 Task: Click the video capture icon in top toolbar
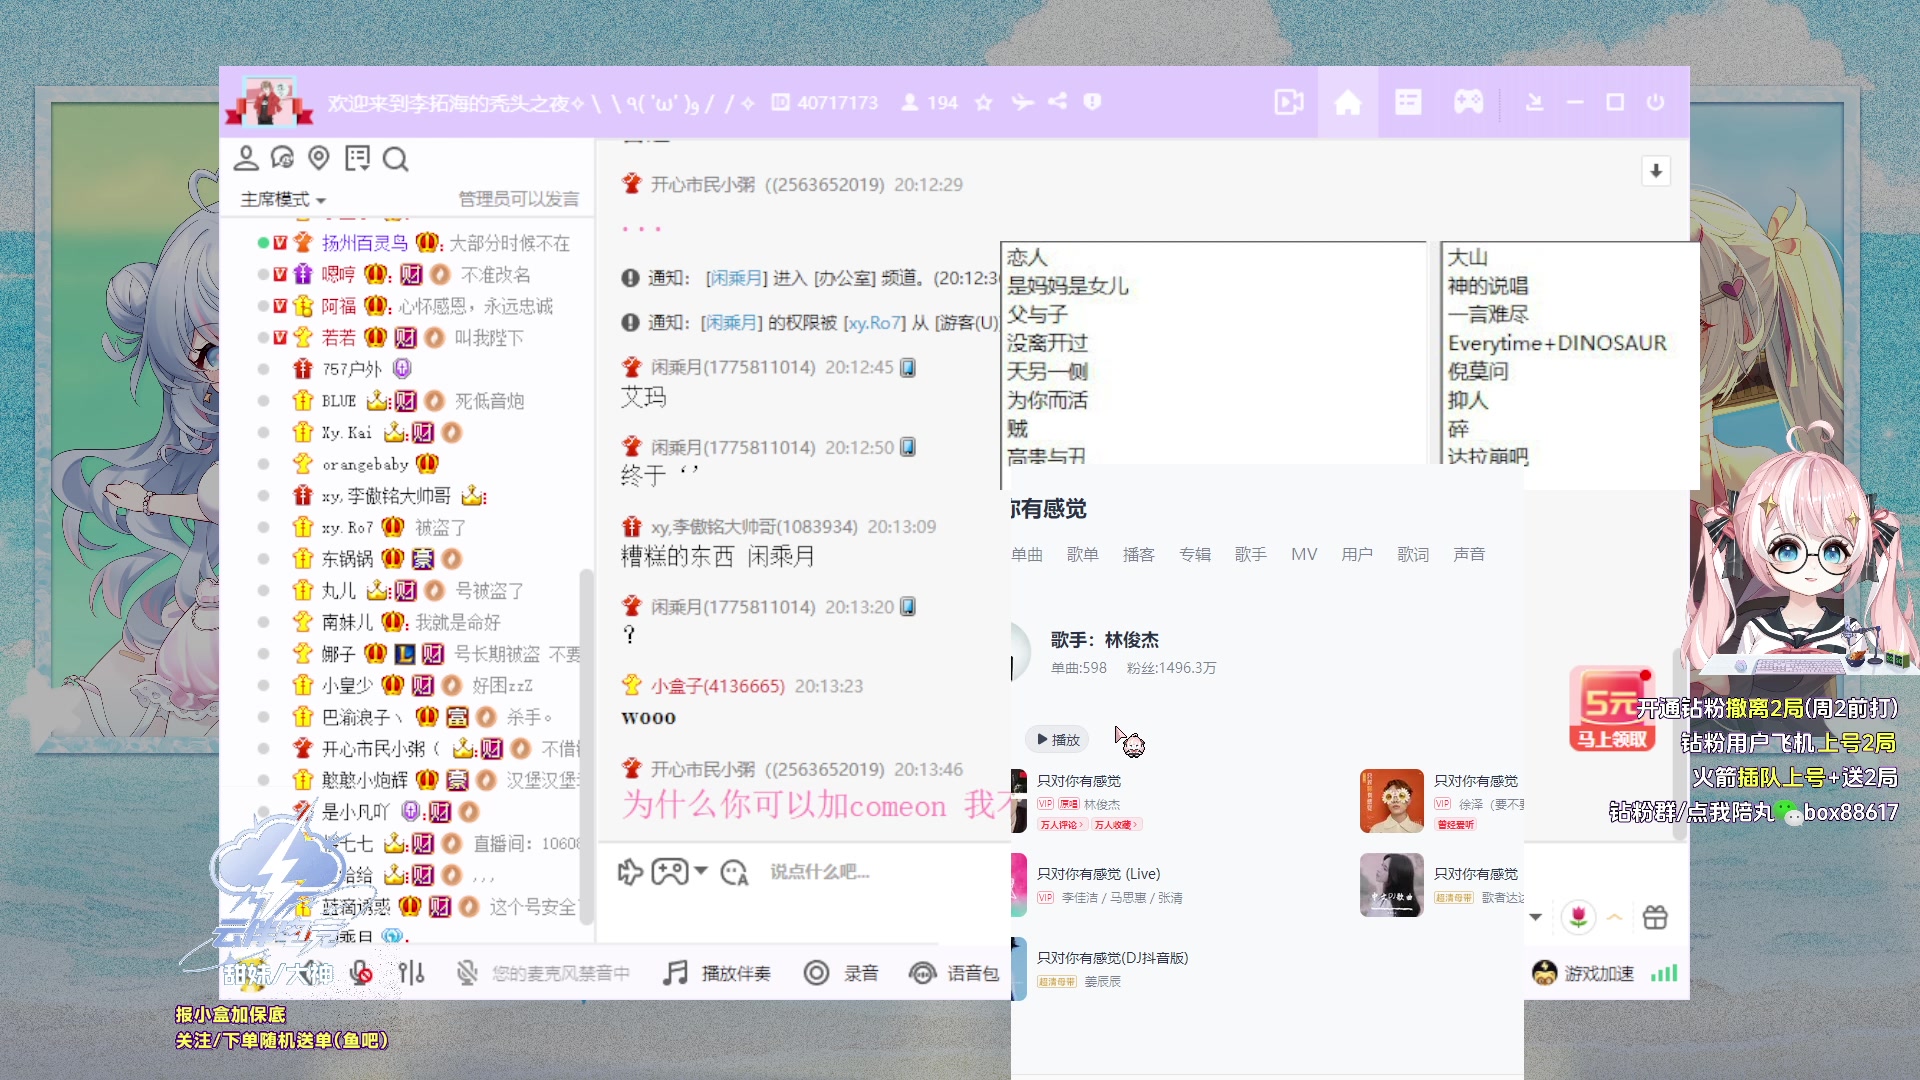click(x=1288, y=102)
